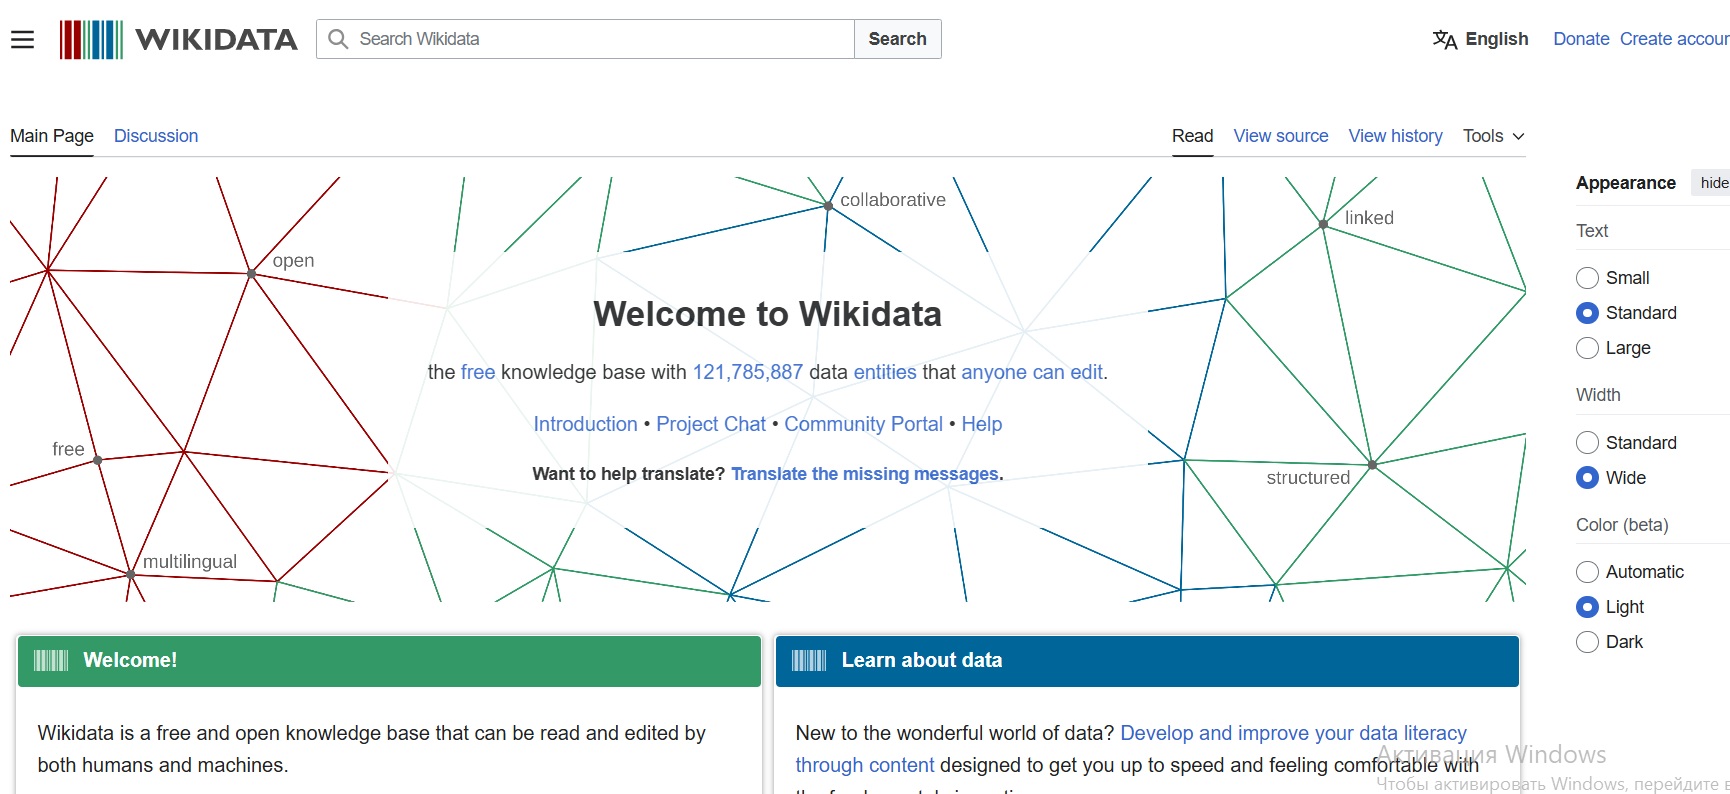
Task: Expand the Tools dropdown menu
Action: tap(1493, 136)
